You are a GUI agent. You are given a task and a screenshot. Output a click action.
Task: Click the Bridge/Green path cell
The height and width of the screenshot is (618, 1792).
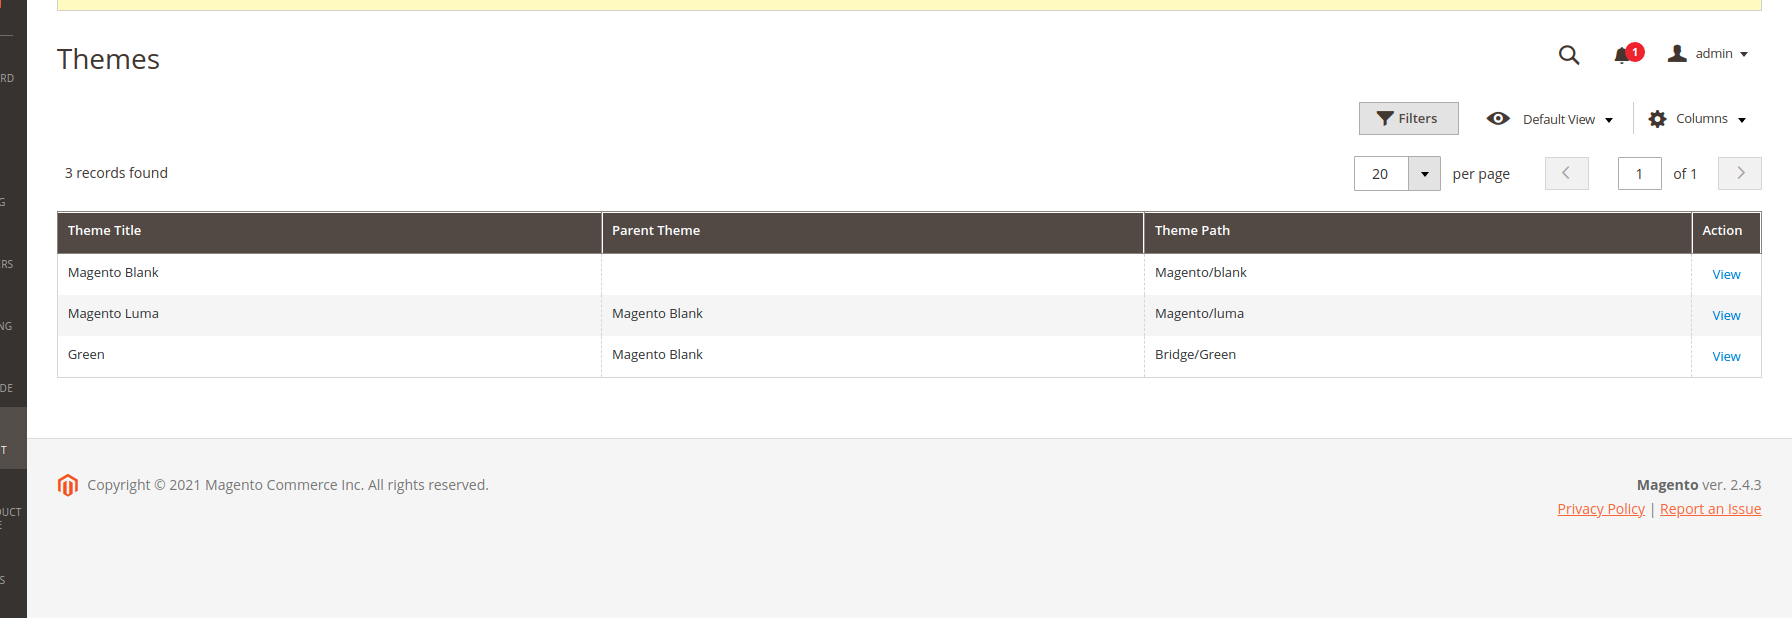pos(1417,355)
